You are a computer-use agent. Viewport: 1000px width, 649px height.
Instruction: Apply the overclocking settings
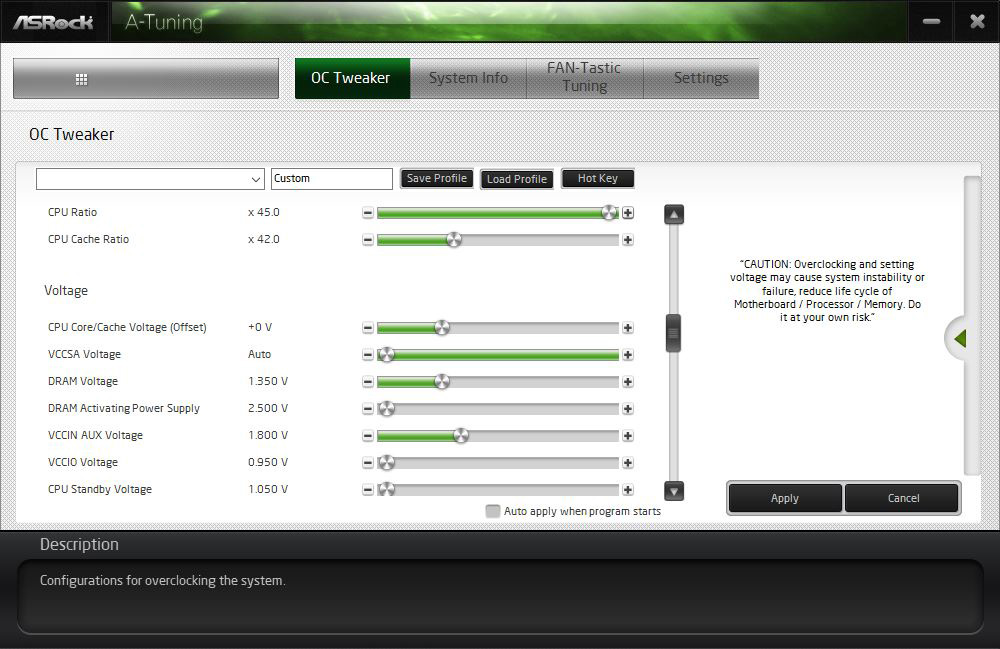pos(784,498)
